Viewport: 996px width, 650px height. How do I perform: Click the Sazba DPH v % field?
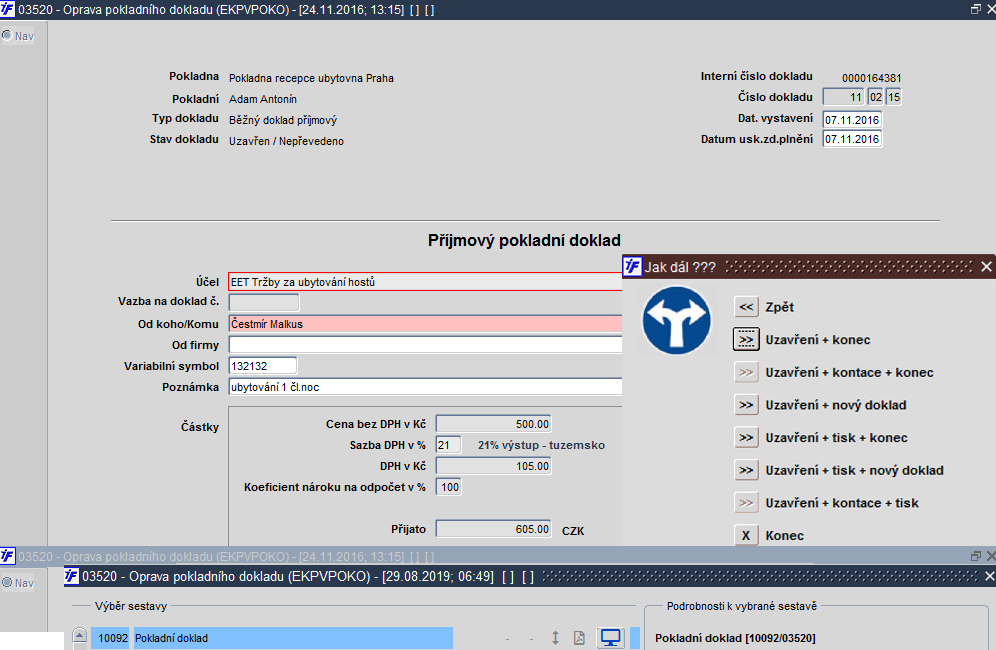click(448, 445)
